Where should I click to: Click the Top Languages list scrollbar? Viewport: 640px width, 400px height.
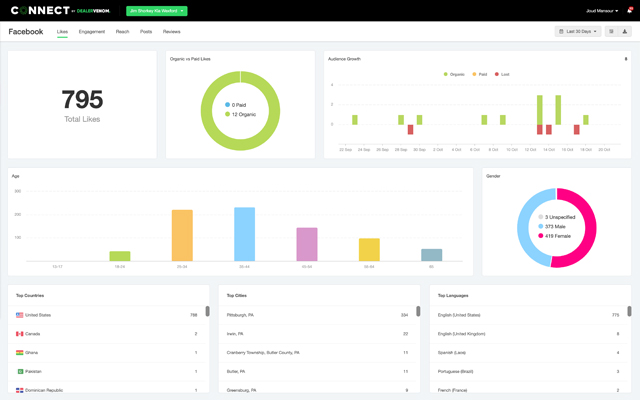coord(629,311)
